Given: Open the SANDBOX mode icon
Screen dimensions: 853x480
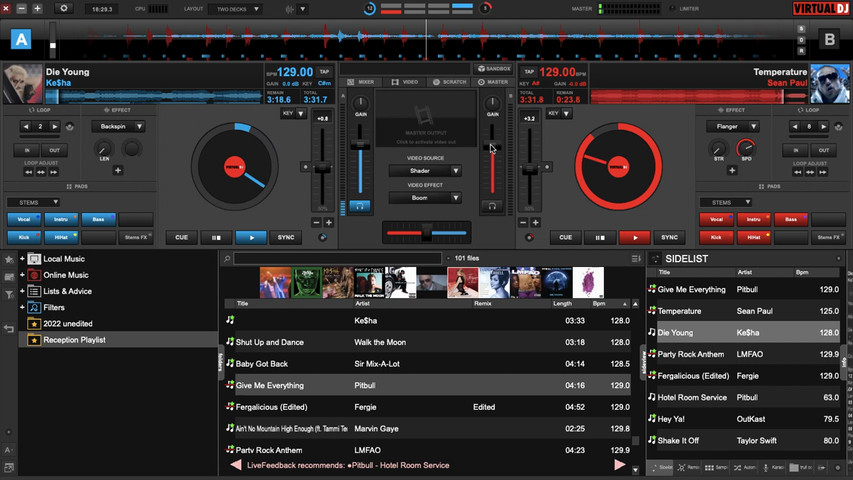Looking at the screenshot, I should tap(494, 69).
